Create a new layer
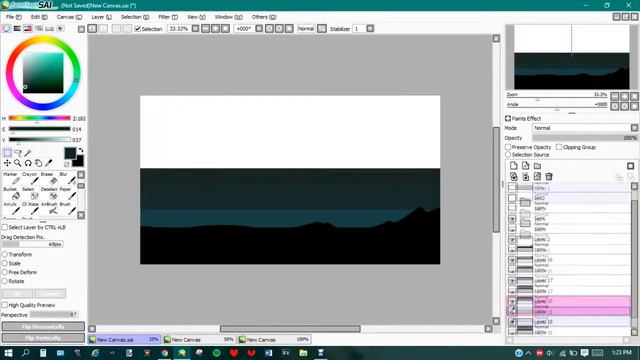The height and width of the screenshot is (360, 640). click(x=513, y=166)
